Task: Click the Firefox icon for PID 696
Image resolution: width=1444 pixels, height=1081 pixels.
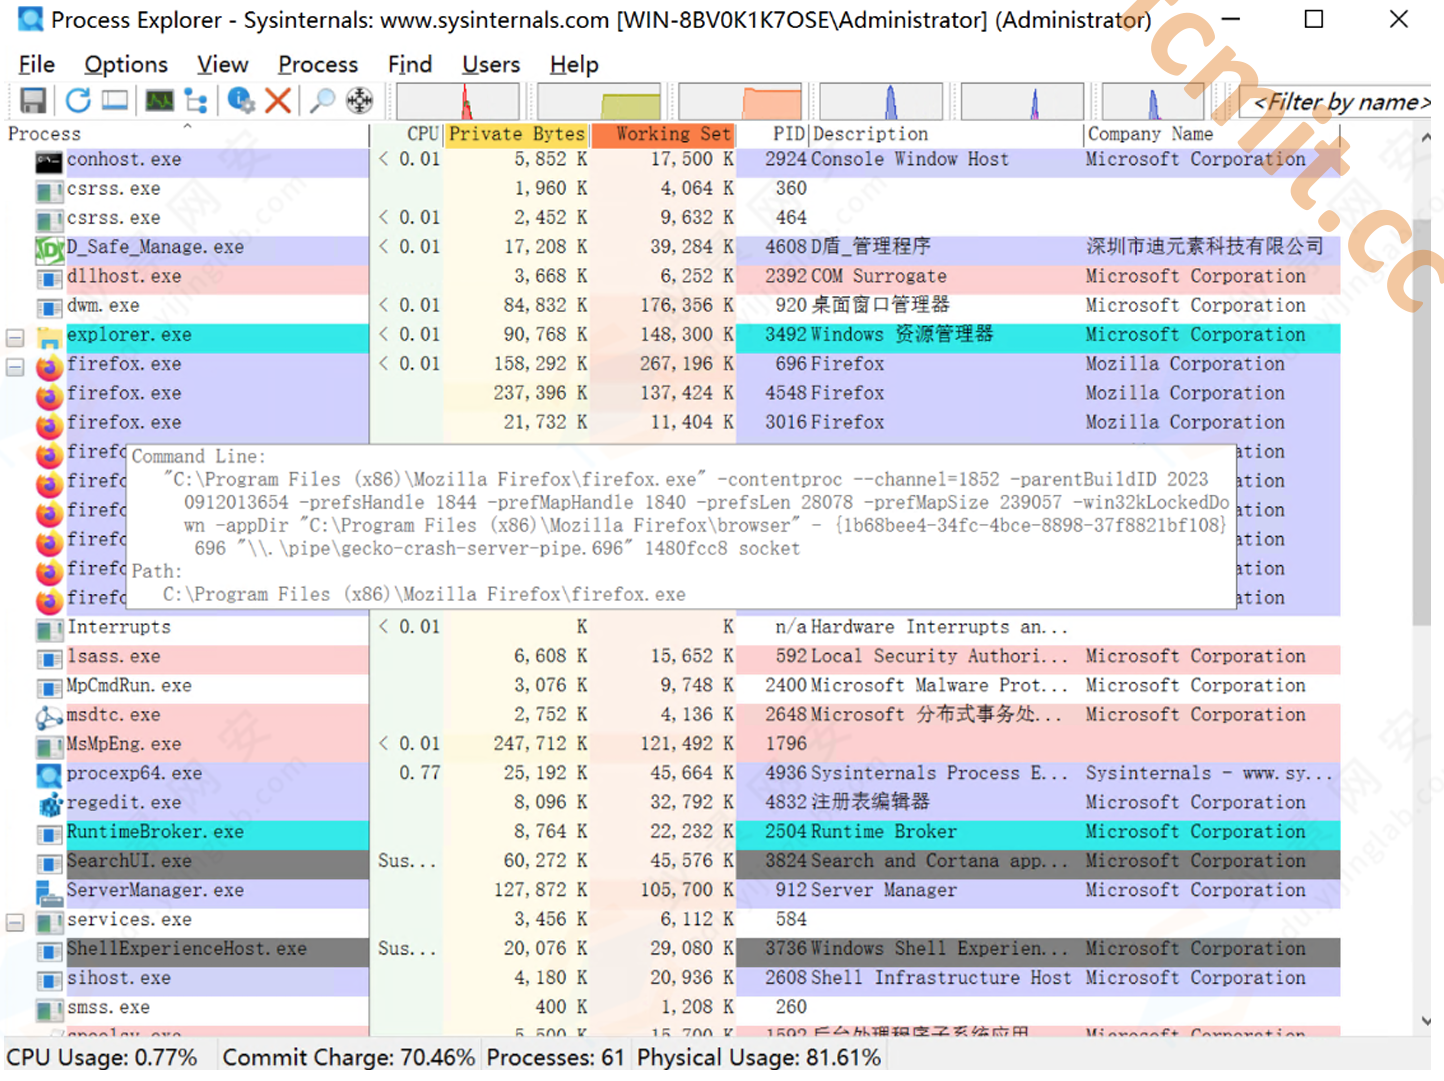Action: pyautogui.click(x=49, y=366)
